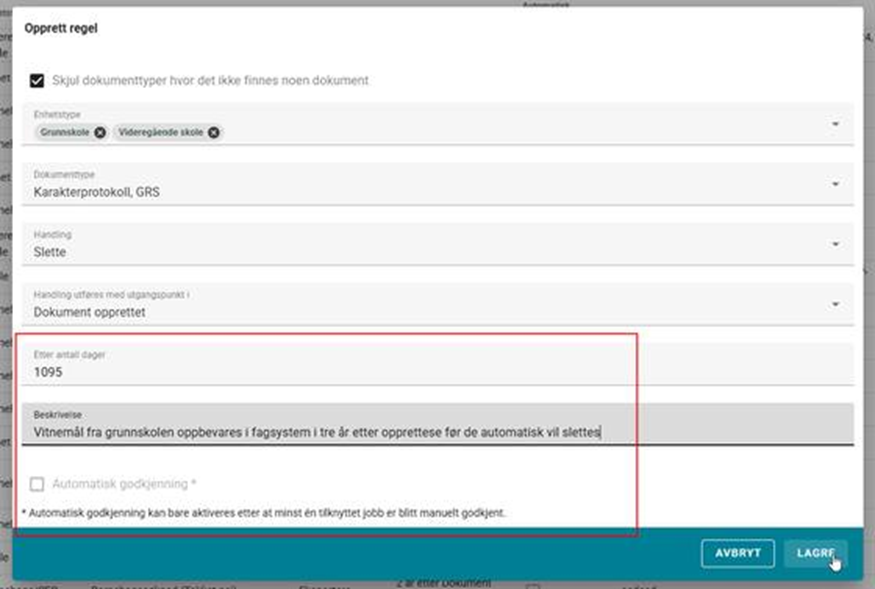Click into the Beskrivelse text field
The width and height of the screenshot is (875, 589).
400,432
